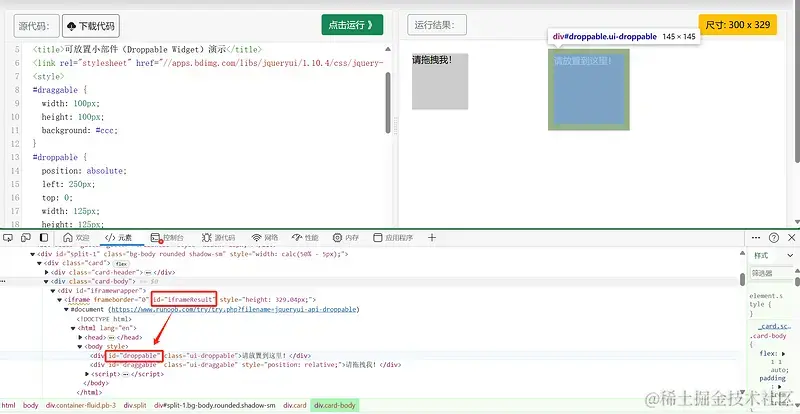Viewport: 800px width, 414px height.
Task: Click the 源代码 label button
Action: (x=36, y=26)
